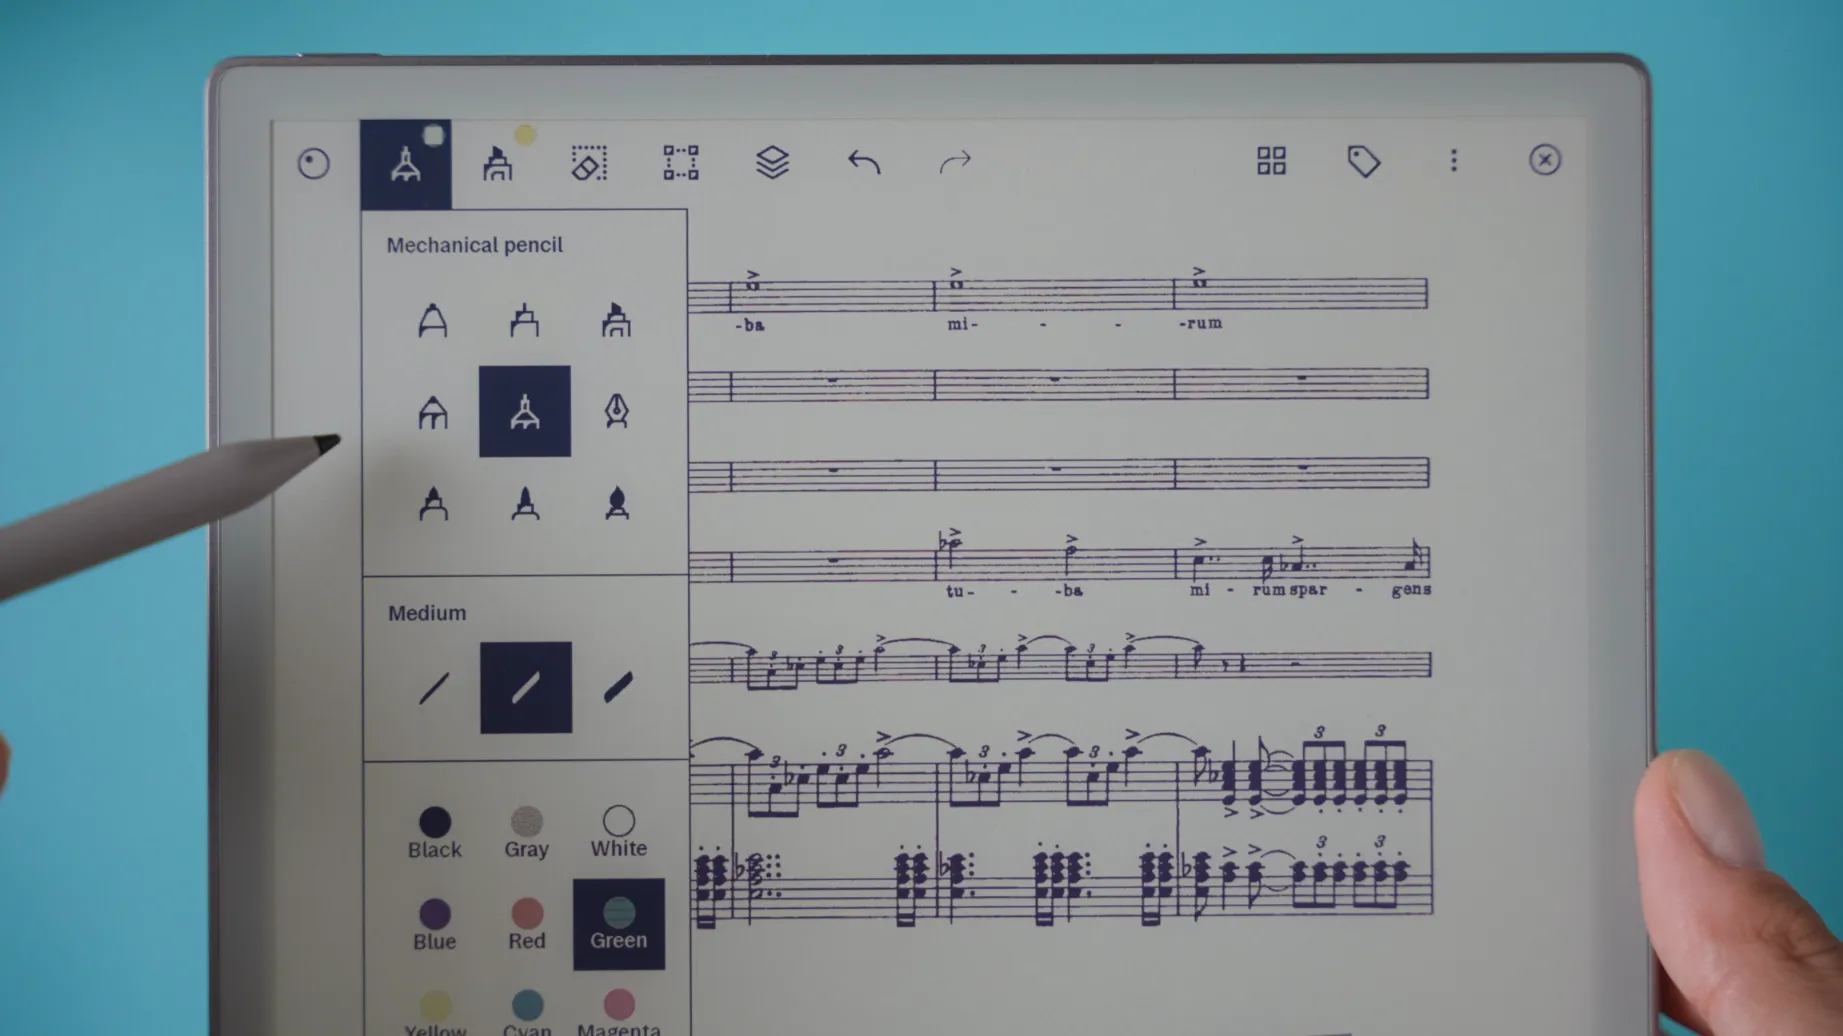This screenshot has height=1036, width=1843.
Task: Close the document with the X button
Action: pyautogui.click(x=1545, y=160)
